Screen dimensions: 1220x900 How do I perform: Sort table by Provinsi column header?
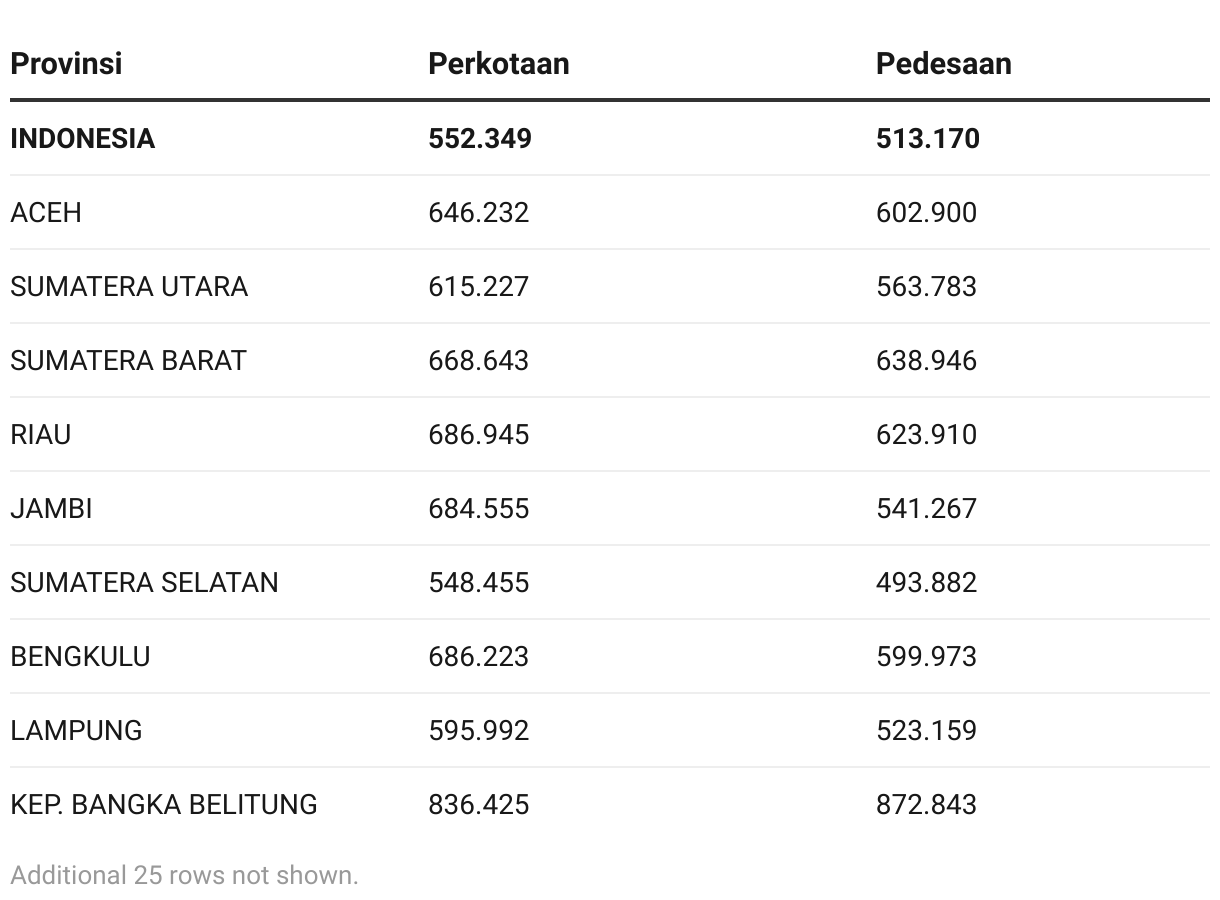tap(66, 63)
